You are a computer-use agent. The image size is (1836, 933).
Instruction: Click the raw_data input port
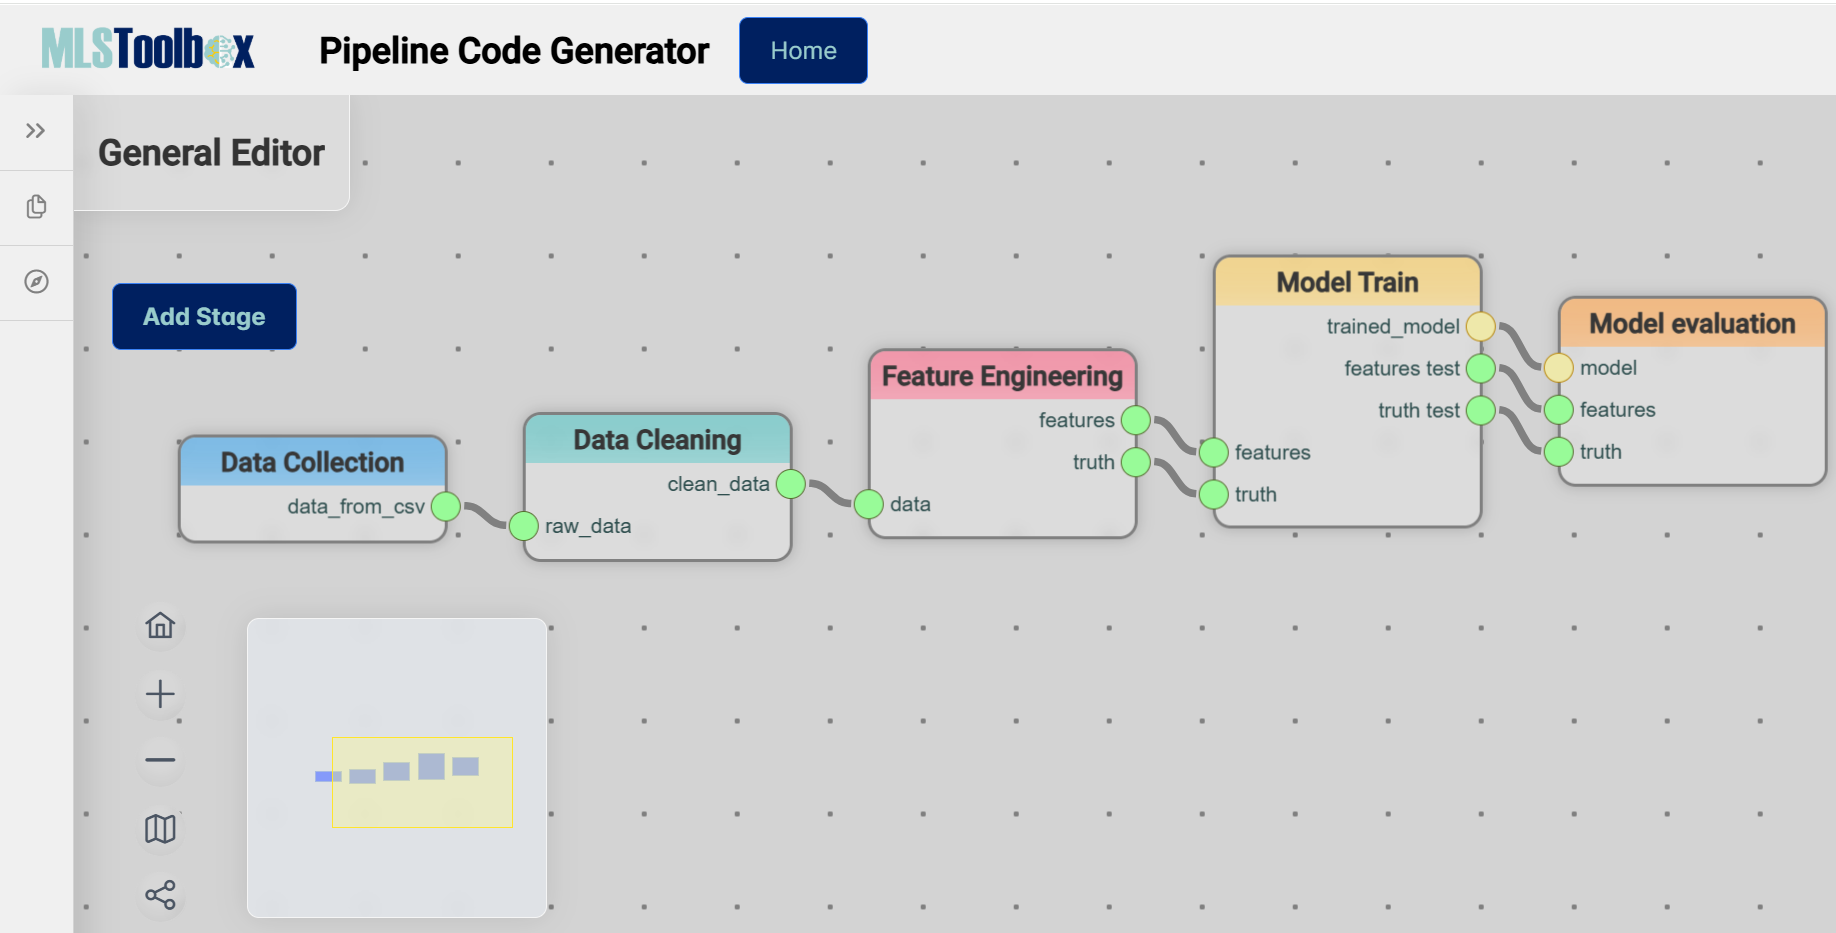(524, 526)
